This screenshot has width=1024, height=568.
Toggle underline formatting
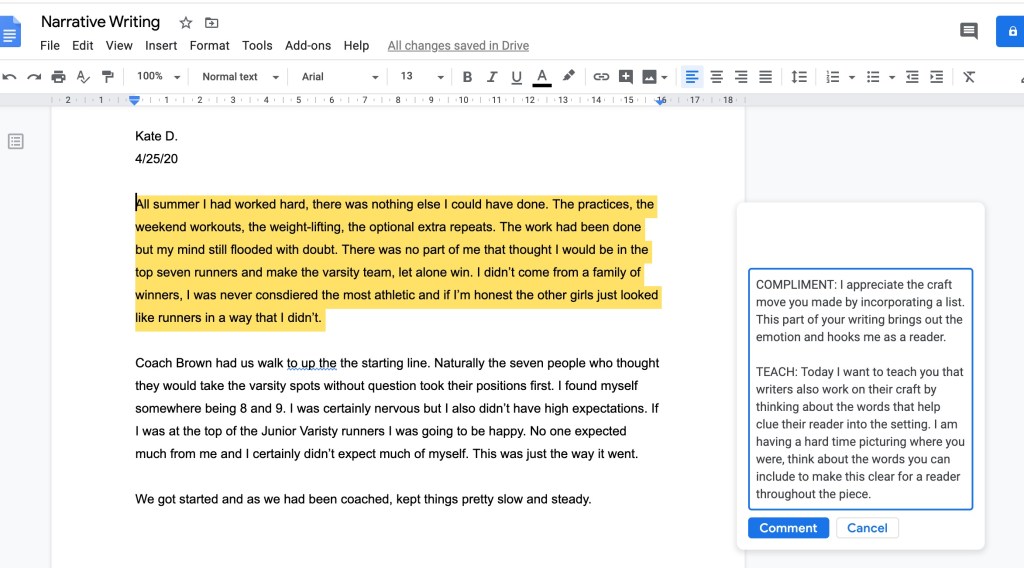point(516,77)
